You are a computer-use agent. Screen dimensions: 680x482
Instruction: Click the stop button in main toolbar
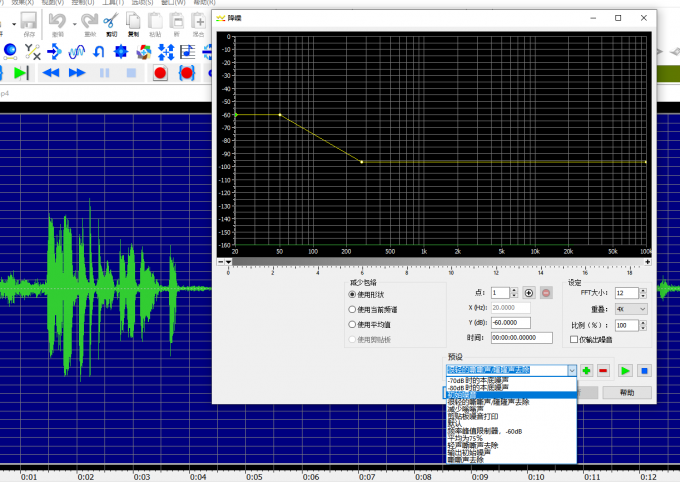(131, 73)
